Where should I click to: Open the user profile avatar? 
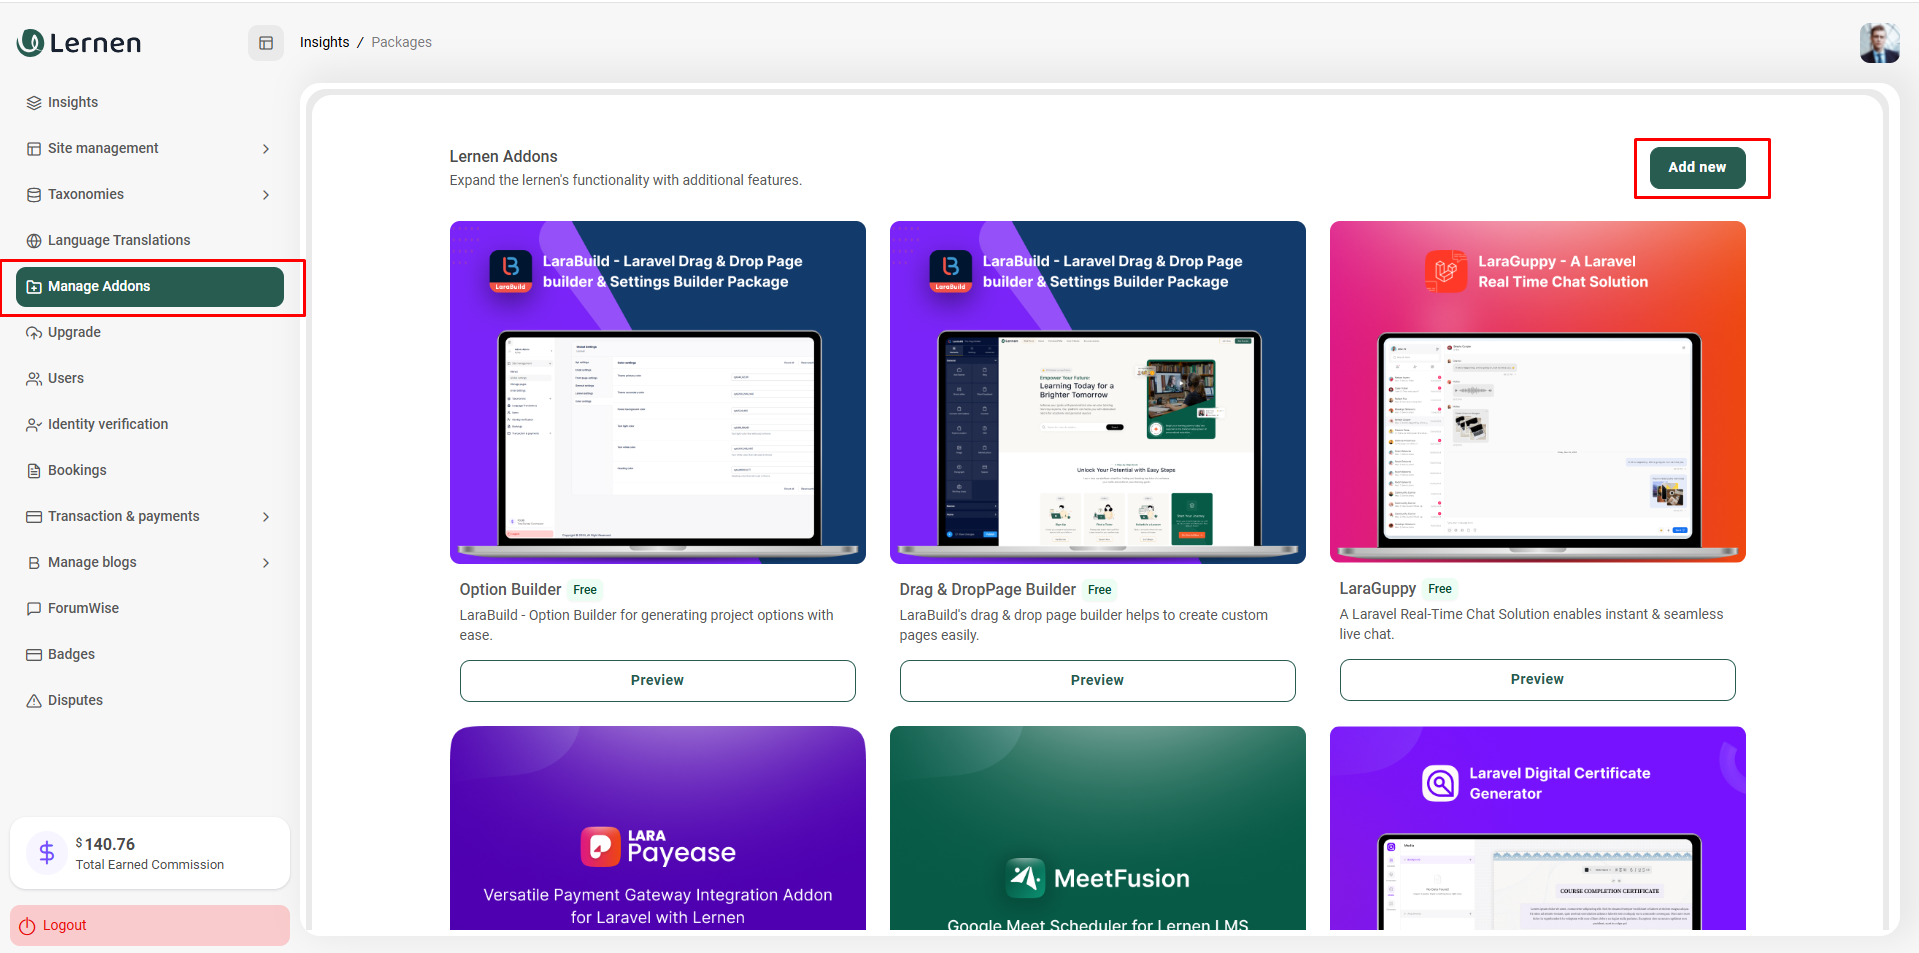pyautogui.click(x=1878, y=43)
